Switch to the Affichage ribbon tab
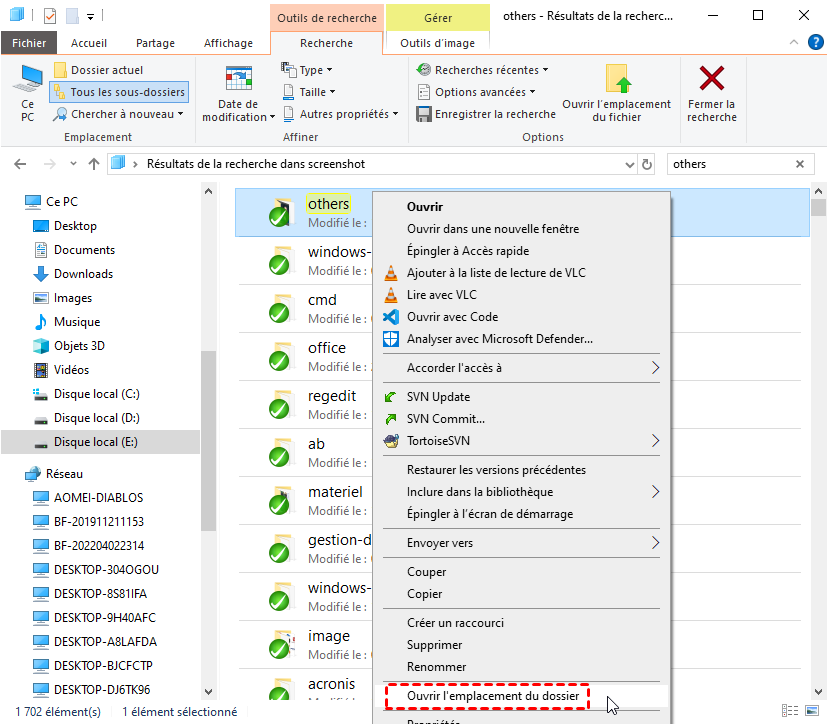The image size is (828, 724). click(x=228, y=43)
